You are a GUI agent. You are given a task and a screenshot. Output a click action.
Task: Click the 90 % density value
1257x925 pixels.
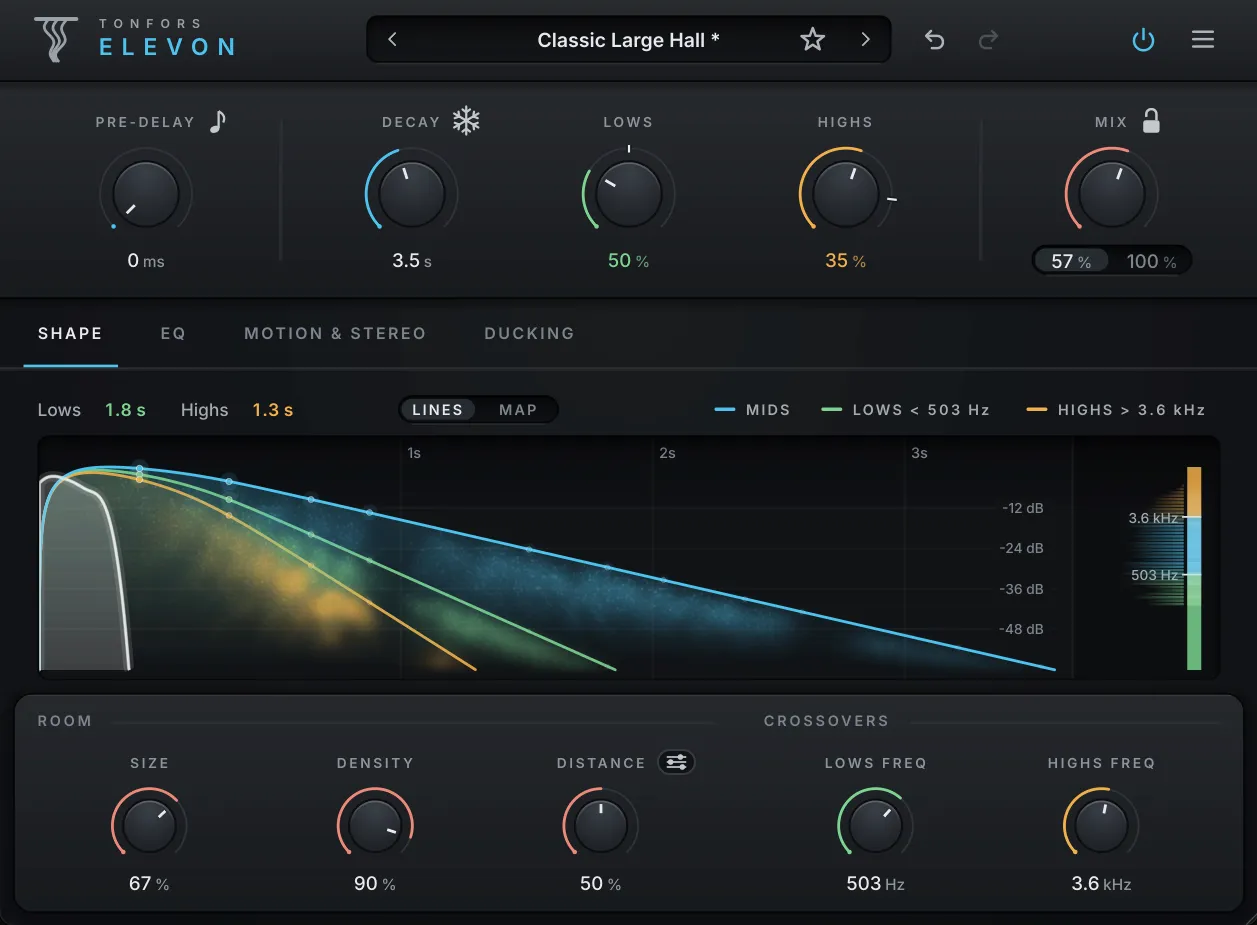(x=375, y=884)
